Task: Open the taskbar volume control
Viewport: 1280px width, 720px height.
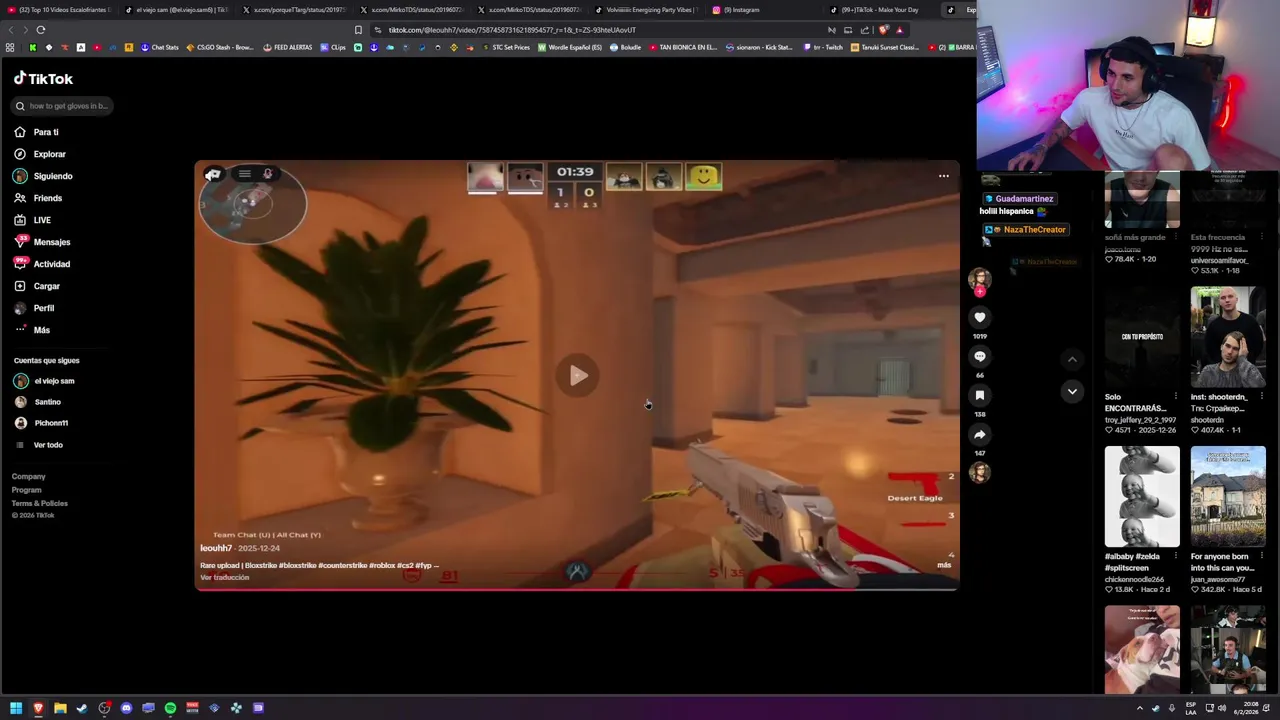Action: pyautogui.click(x=1221, y=708)
